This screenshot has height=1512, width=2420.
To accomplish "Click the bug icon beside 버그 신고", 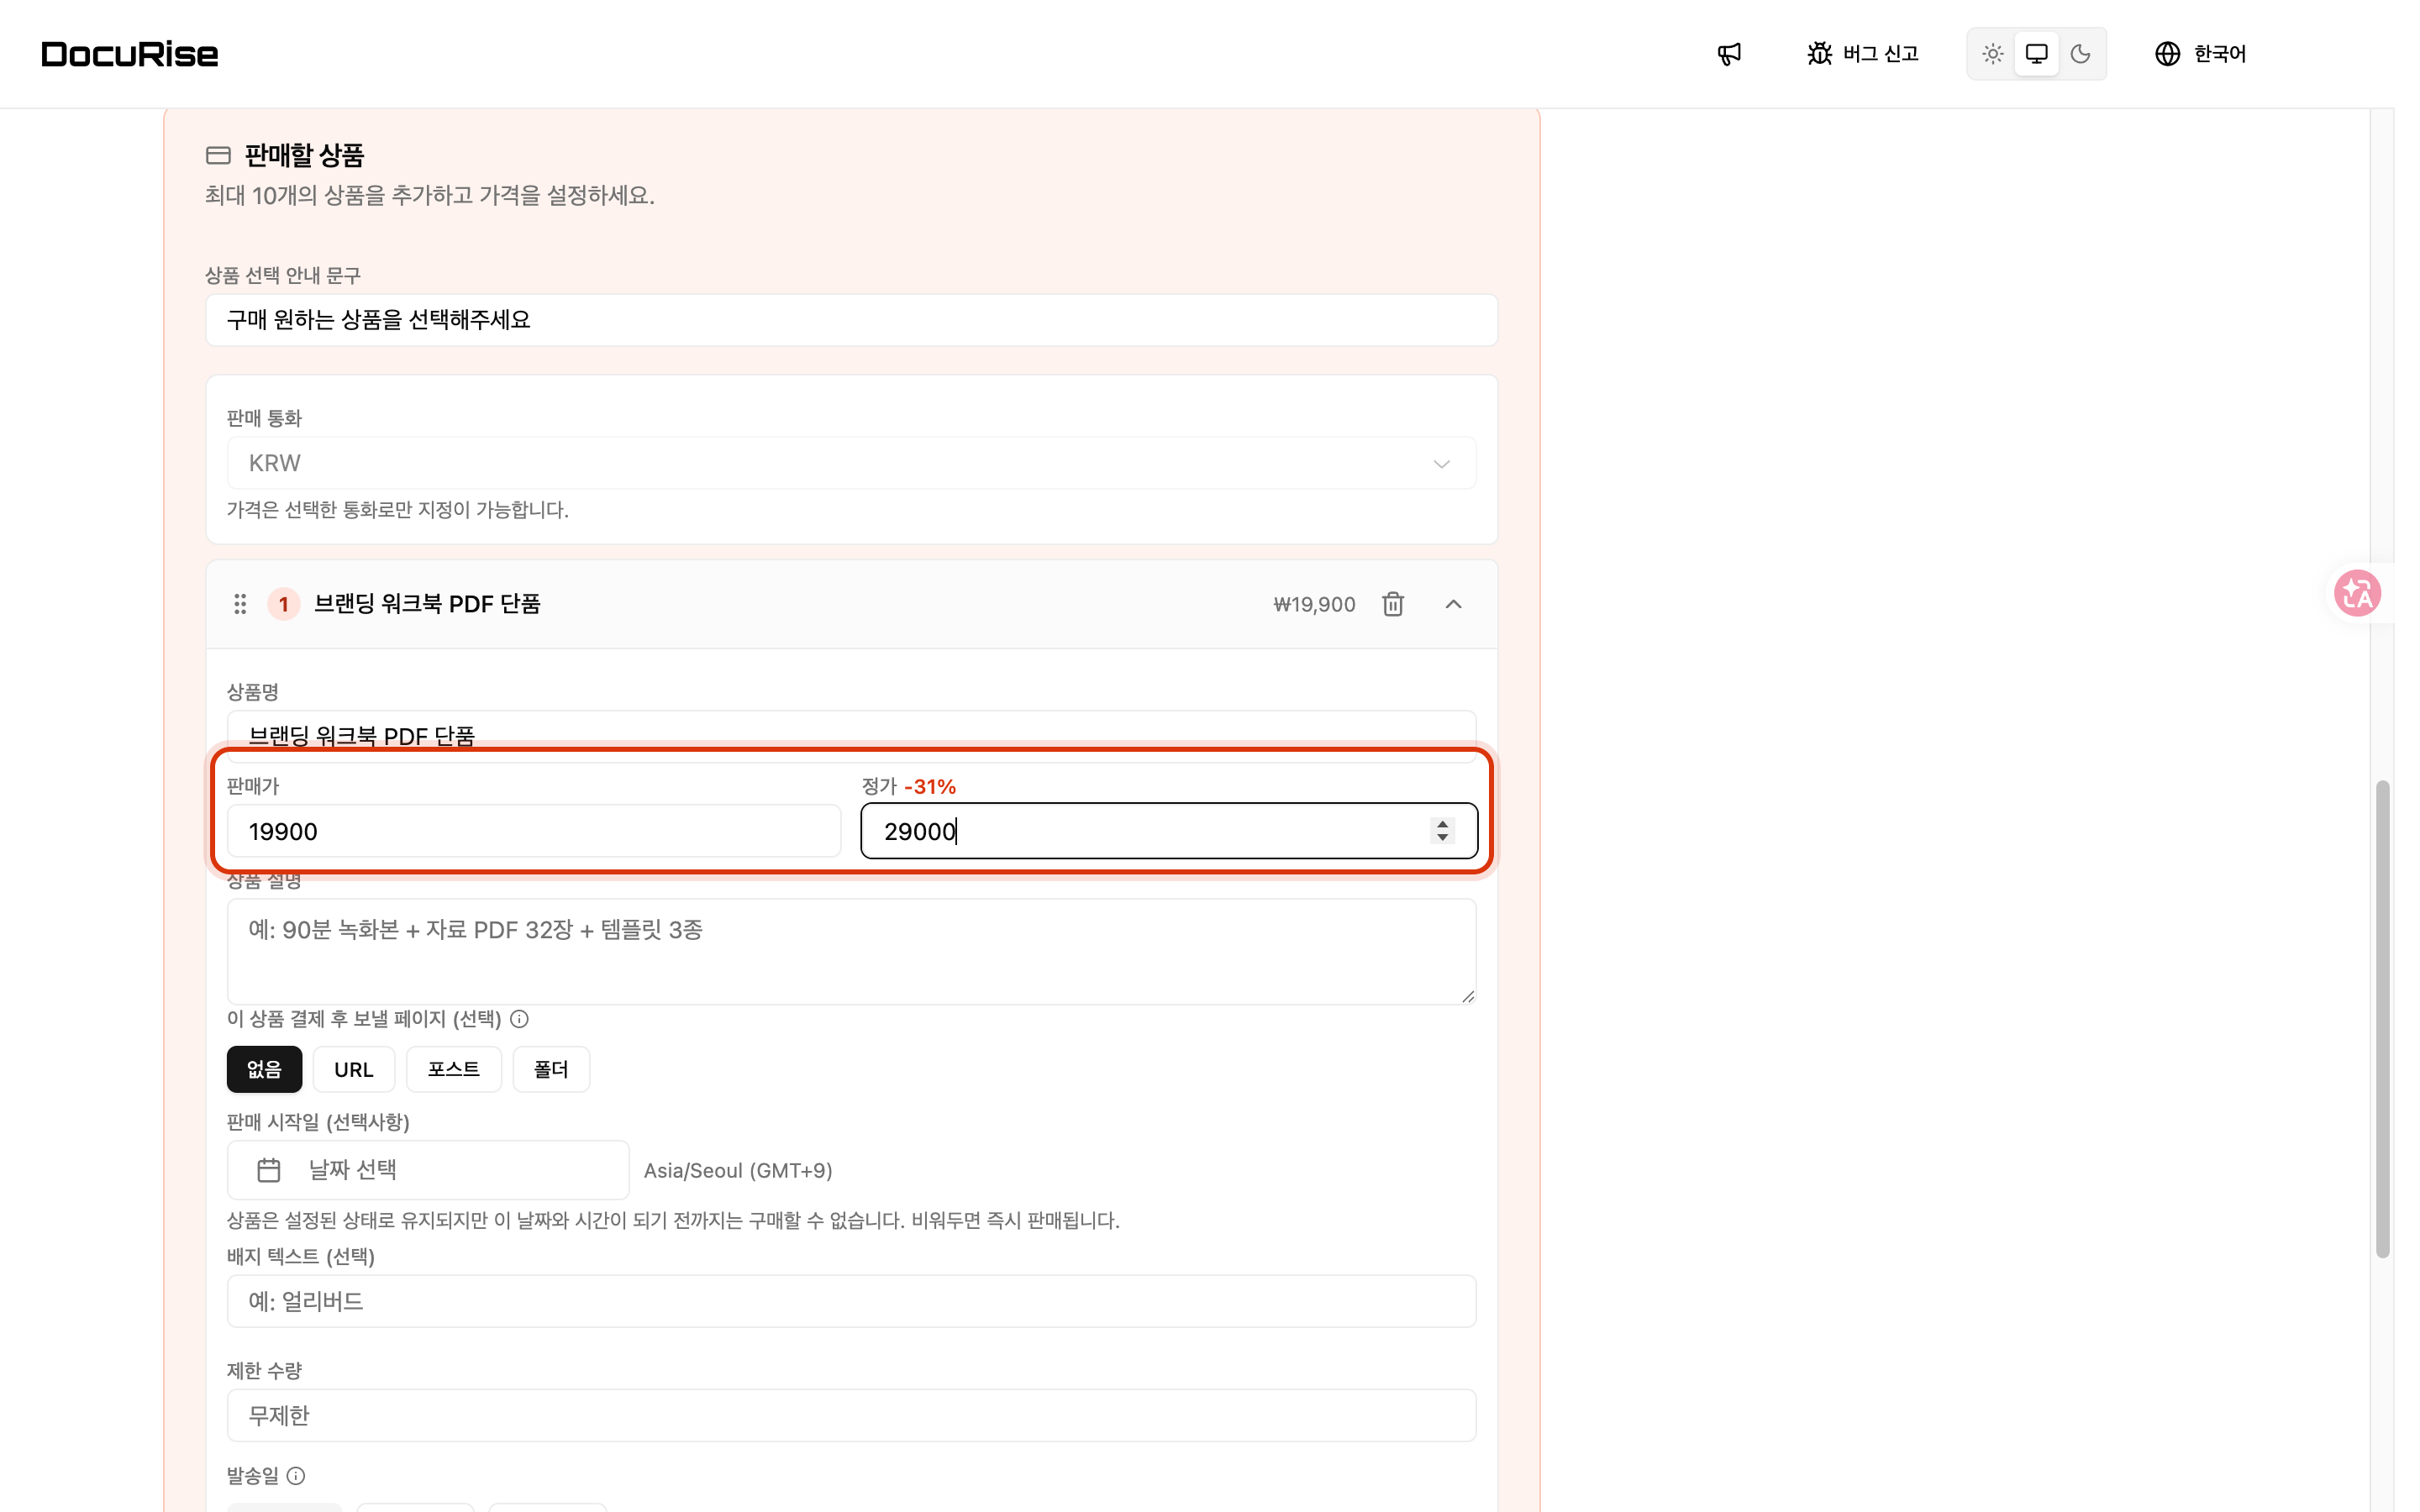I will pyautogui.click(x=1819, y=54).
